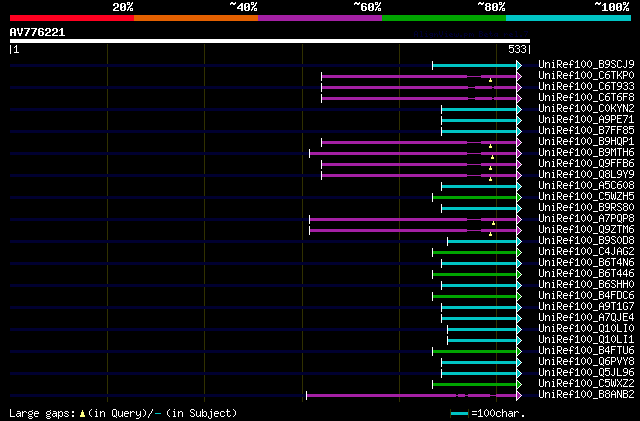Select the UniRef100_C4JAG2 label

[586, 252]
